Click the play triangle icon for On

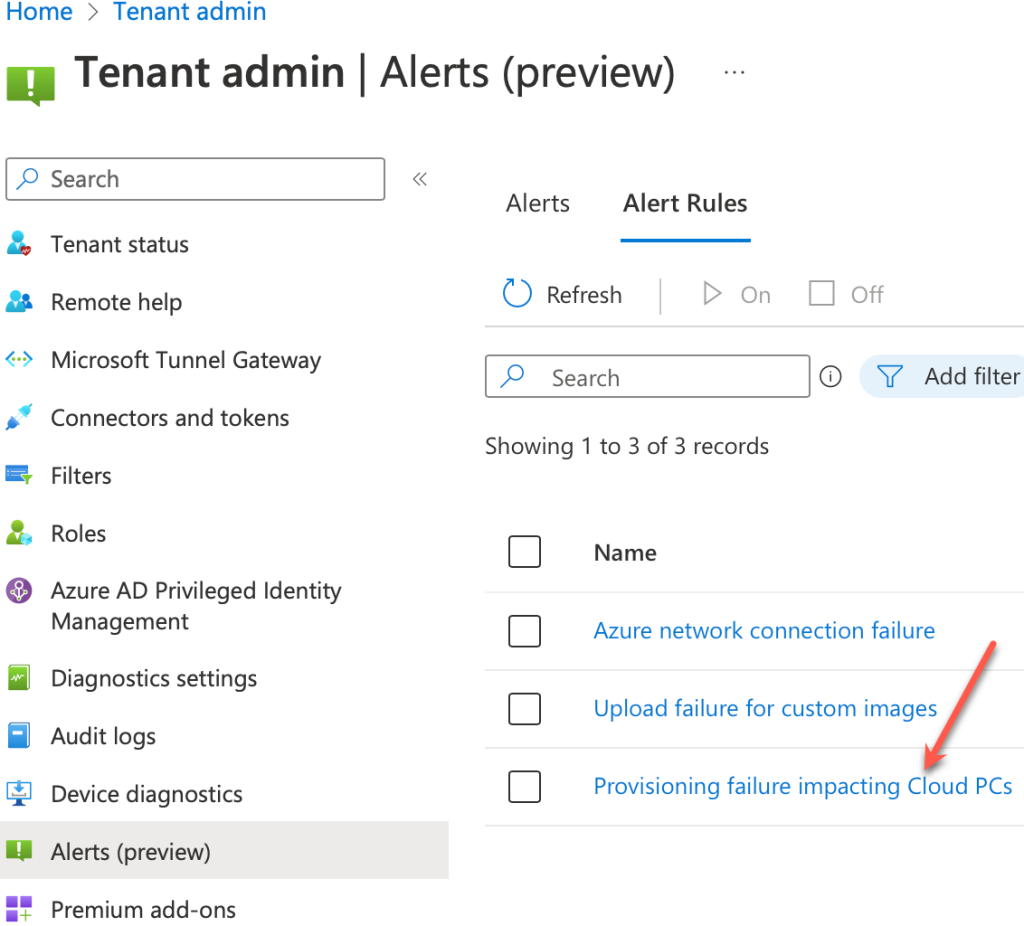(712, 294)
